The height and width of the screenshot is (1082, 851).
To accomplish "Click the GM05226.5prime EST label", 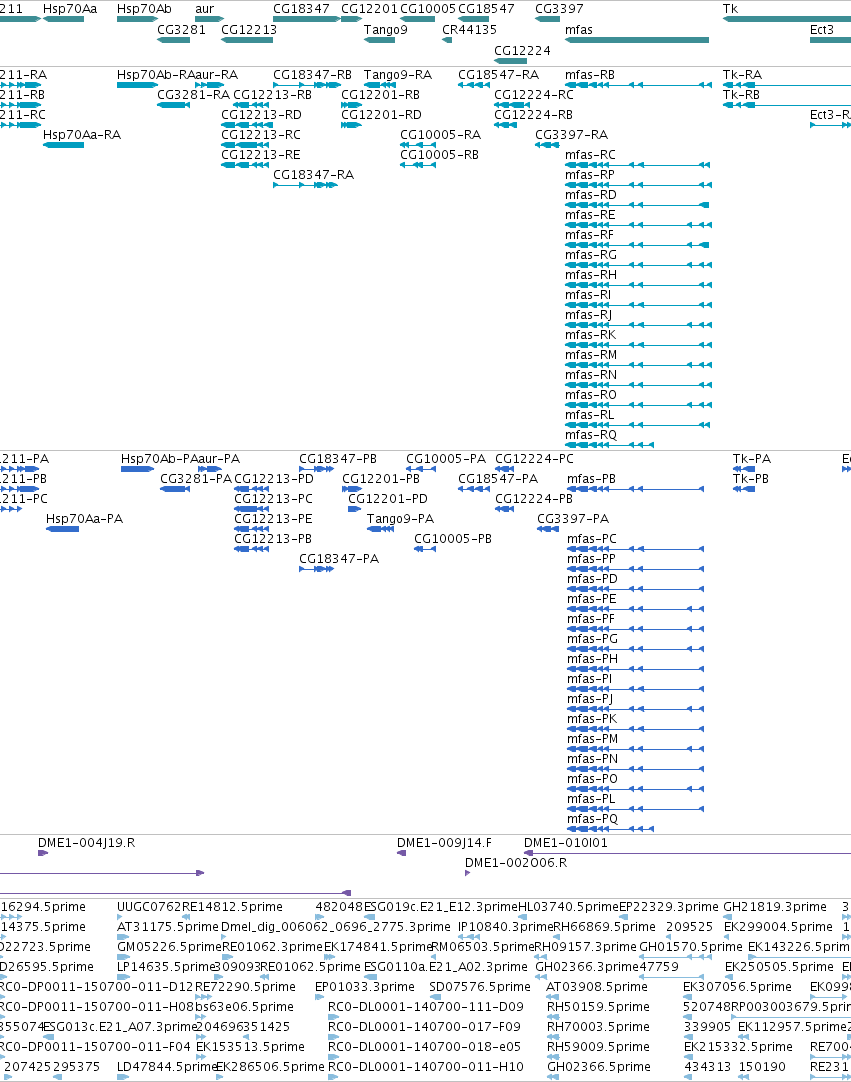I will (x=169, y=947).
